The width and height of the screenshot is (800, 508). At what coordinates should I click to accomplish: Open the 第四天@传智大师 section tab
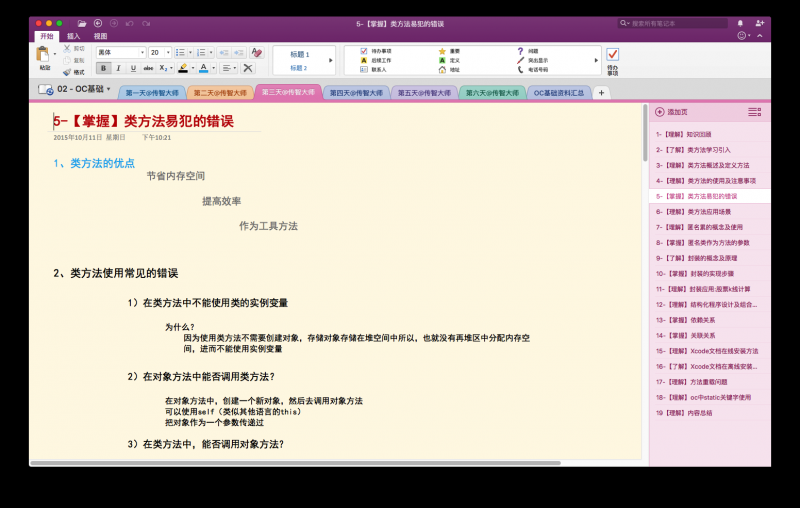click(x=353, y=93)
